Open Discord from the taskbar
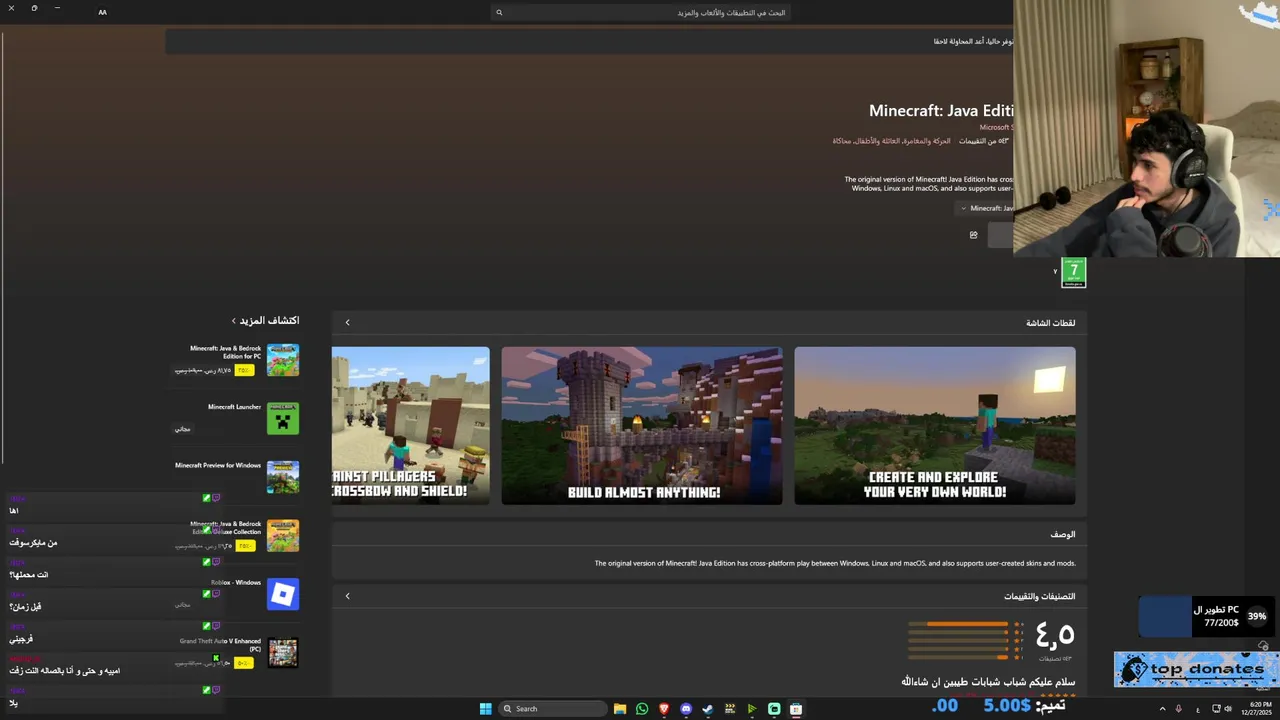The width and height of the screenshot is (1280, 720). click(x=686, y=709)
